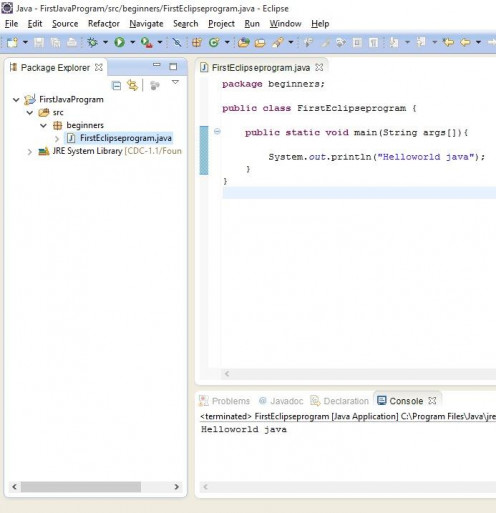This screenshot has width=496, height=513.
Task: Click the Focus on Active Task icon
Action: (x=155, y=86)
